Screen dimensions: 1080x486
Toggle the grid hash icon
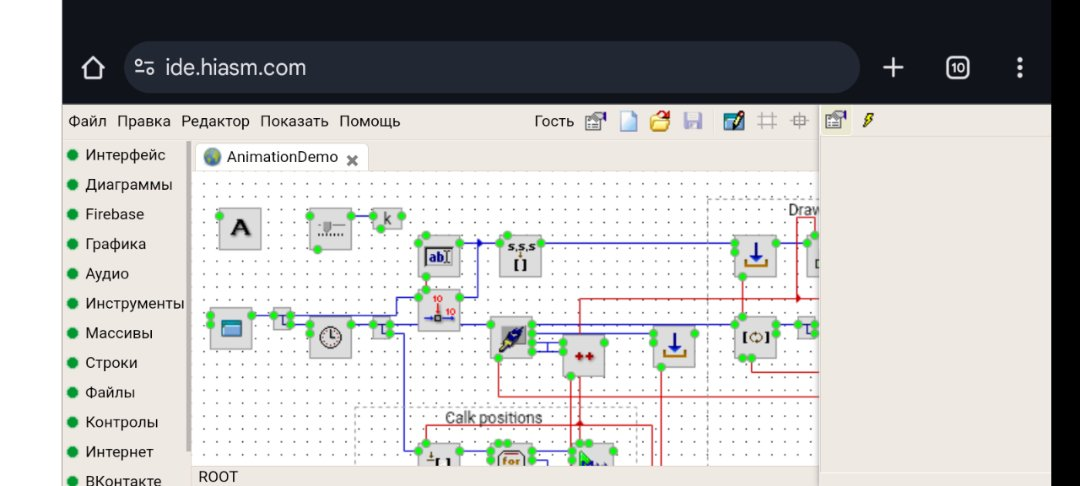(x=767, y=122)
